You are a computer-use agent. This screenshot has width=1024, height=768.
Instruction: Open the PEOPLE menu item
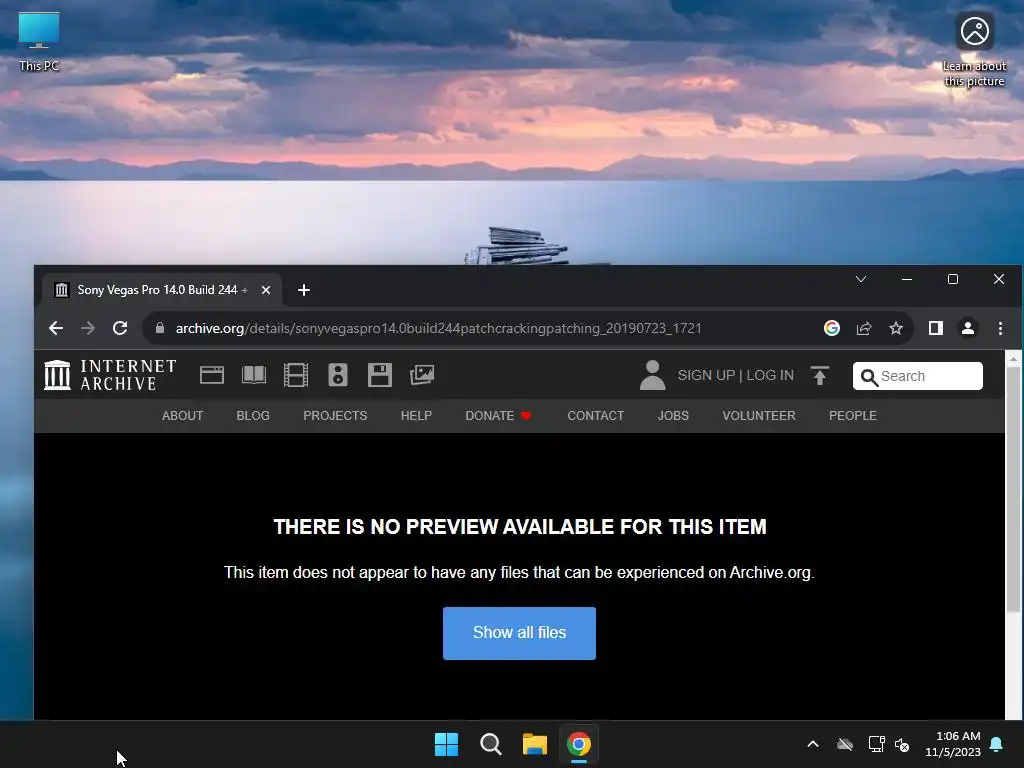(853, 416)
